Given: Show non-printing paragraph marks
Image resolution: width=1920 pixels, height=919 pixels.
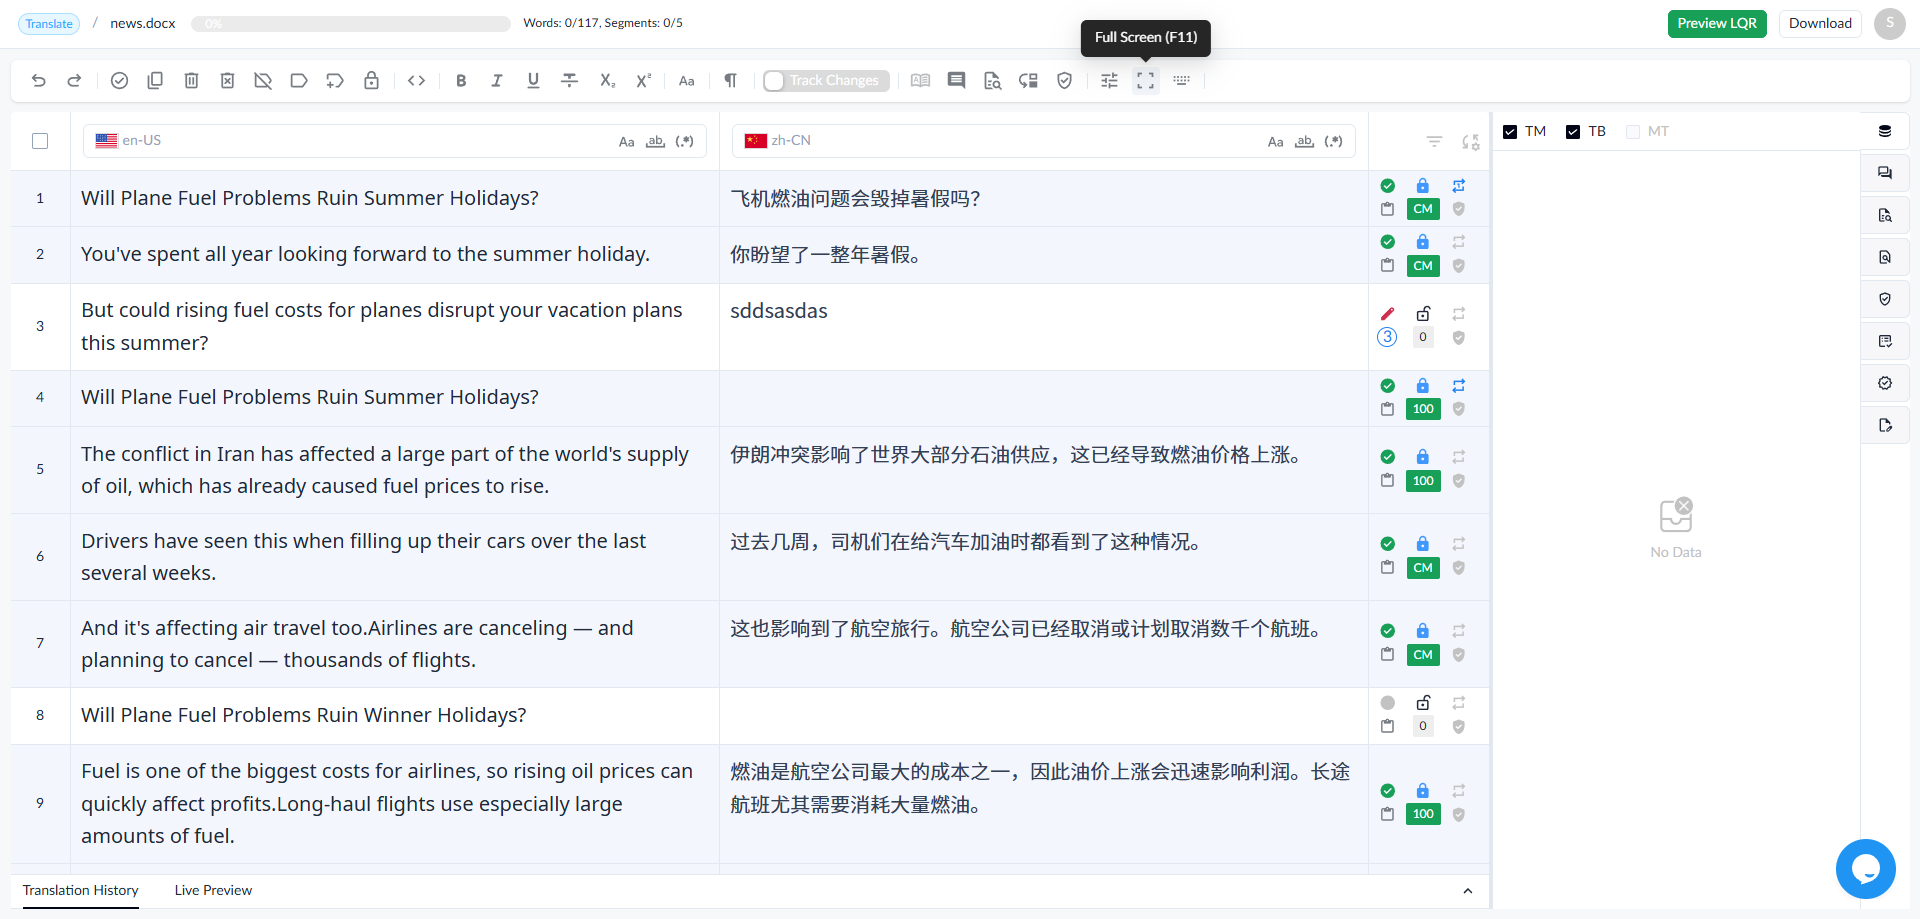Looking at the screenshot, I should [x=730, y=81].
